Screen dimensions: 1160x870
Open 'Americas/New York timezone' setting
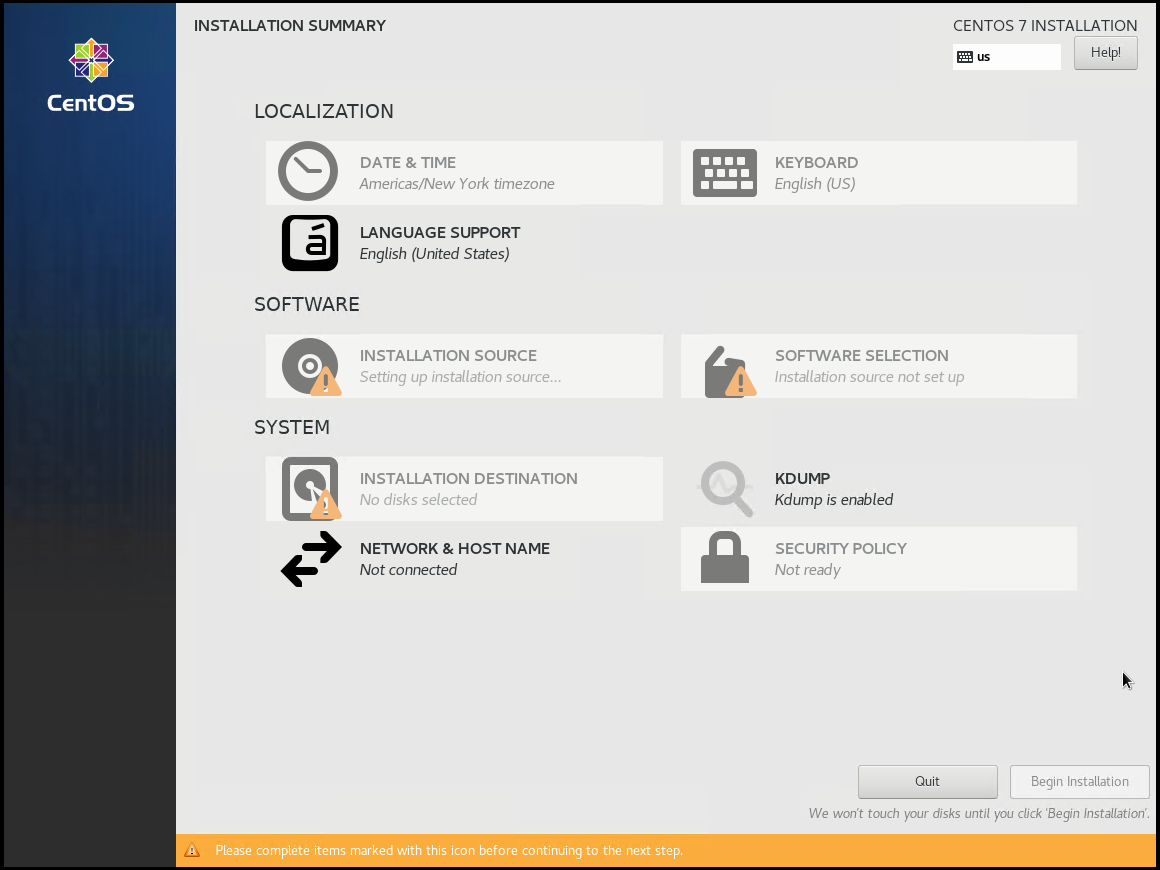click(456, 184)
